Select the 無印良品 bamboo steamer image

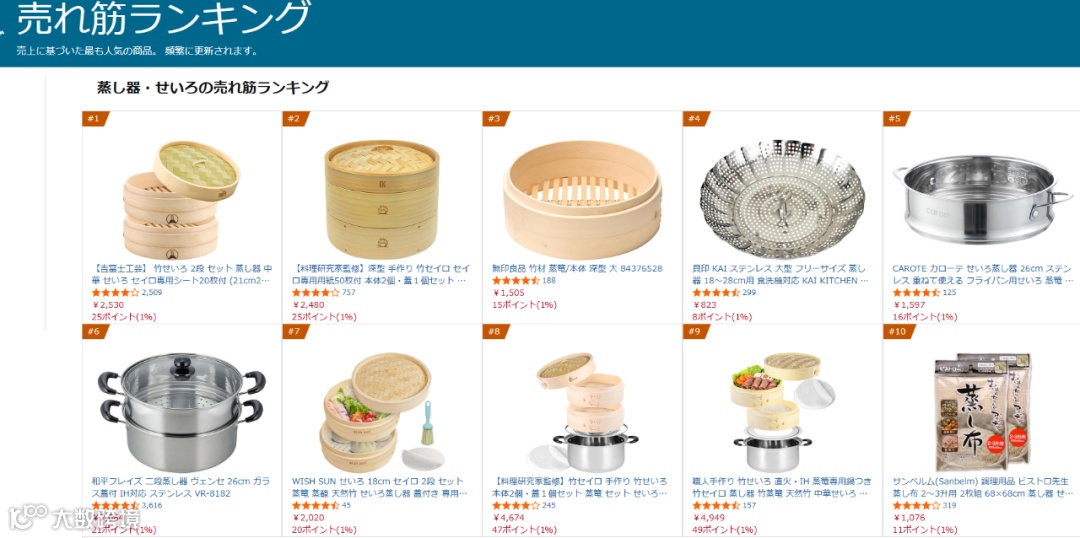(x=582, y=200)
